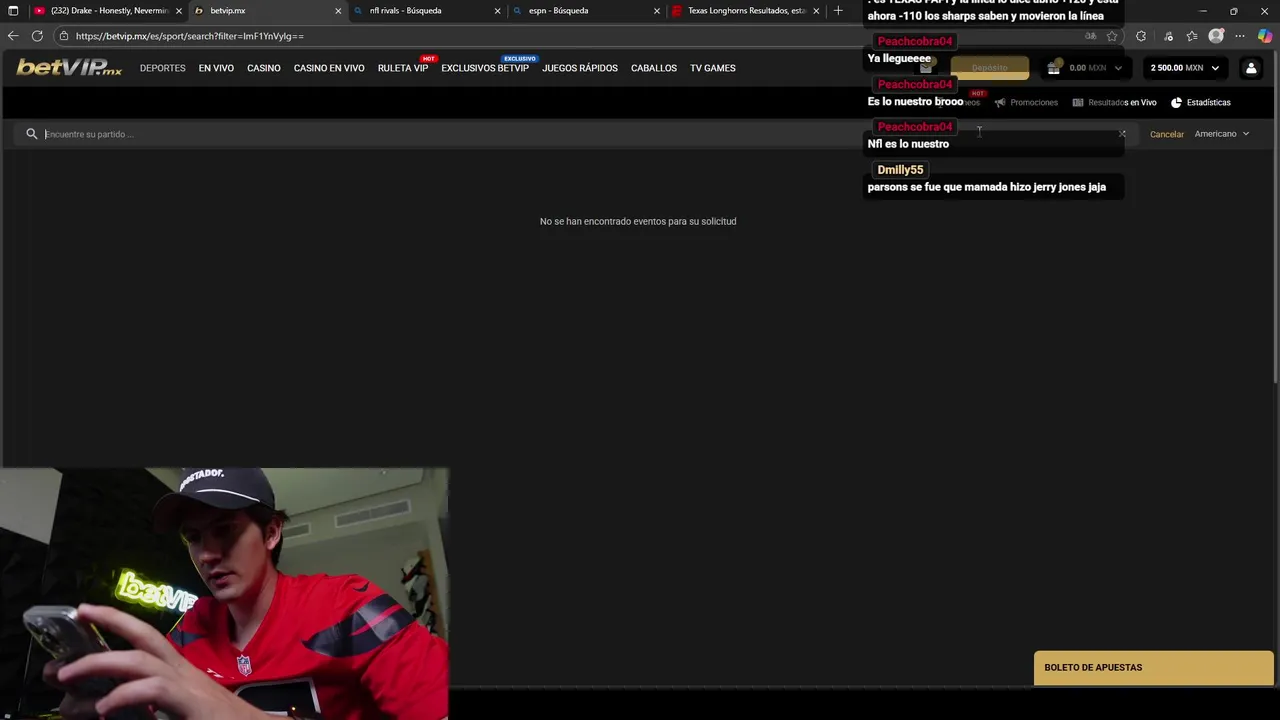Open CASINO EN VIVO section
Image resolution: width=1280 pixels, height=720 pixels.
329,68
